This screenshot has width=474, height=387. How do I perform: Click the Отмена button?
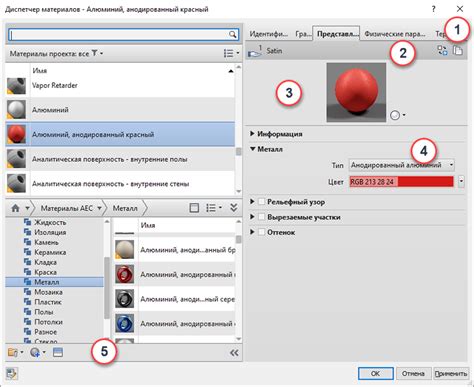pyautogui.click(x=413, y=374)
